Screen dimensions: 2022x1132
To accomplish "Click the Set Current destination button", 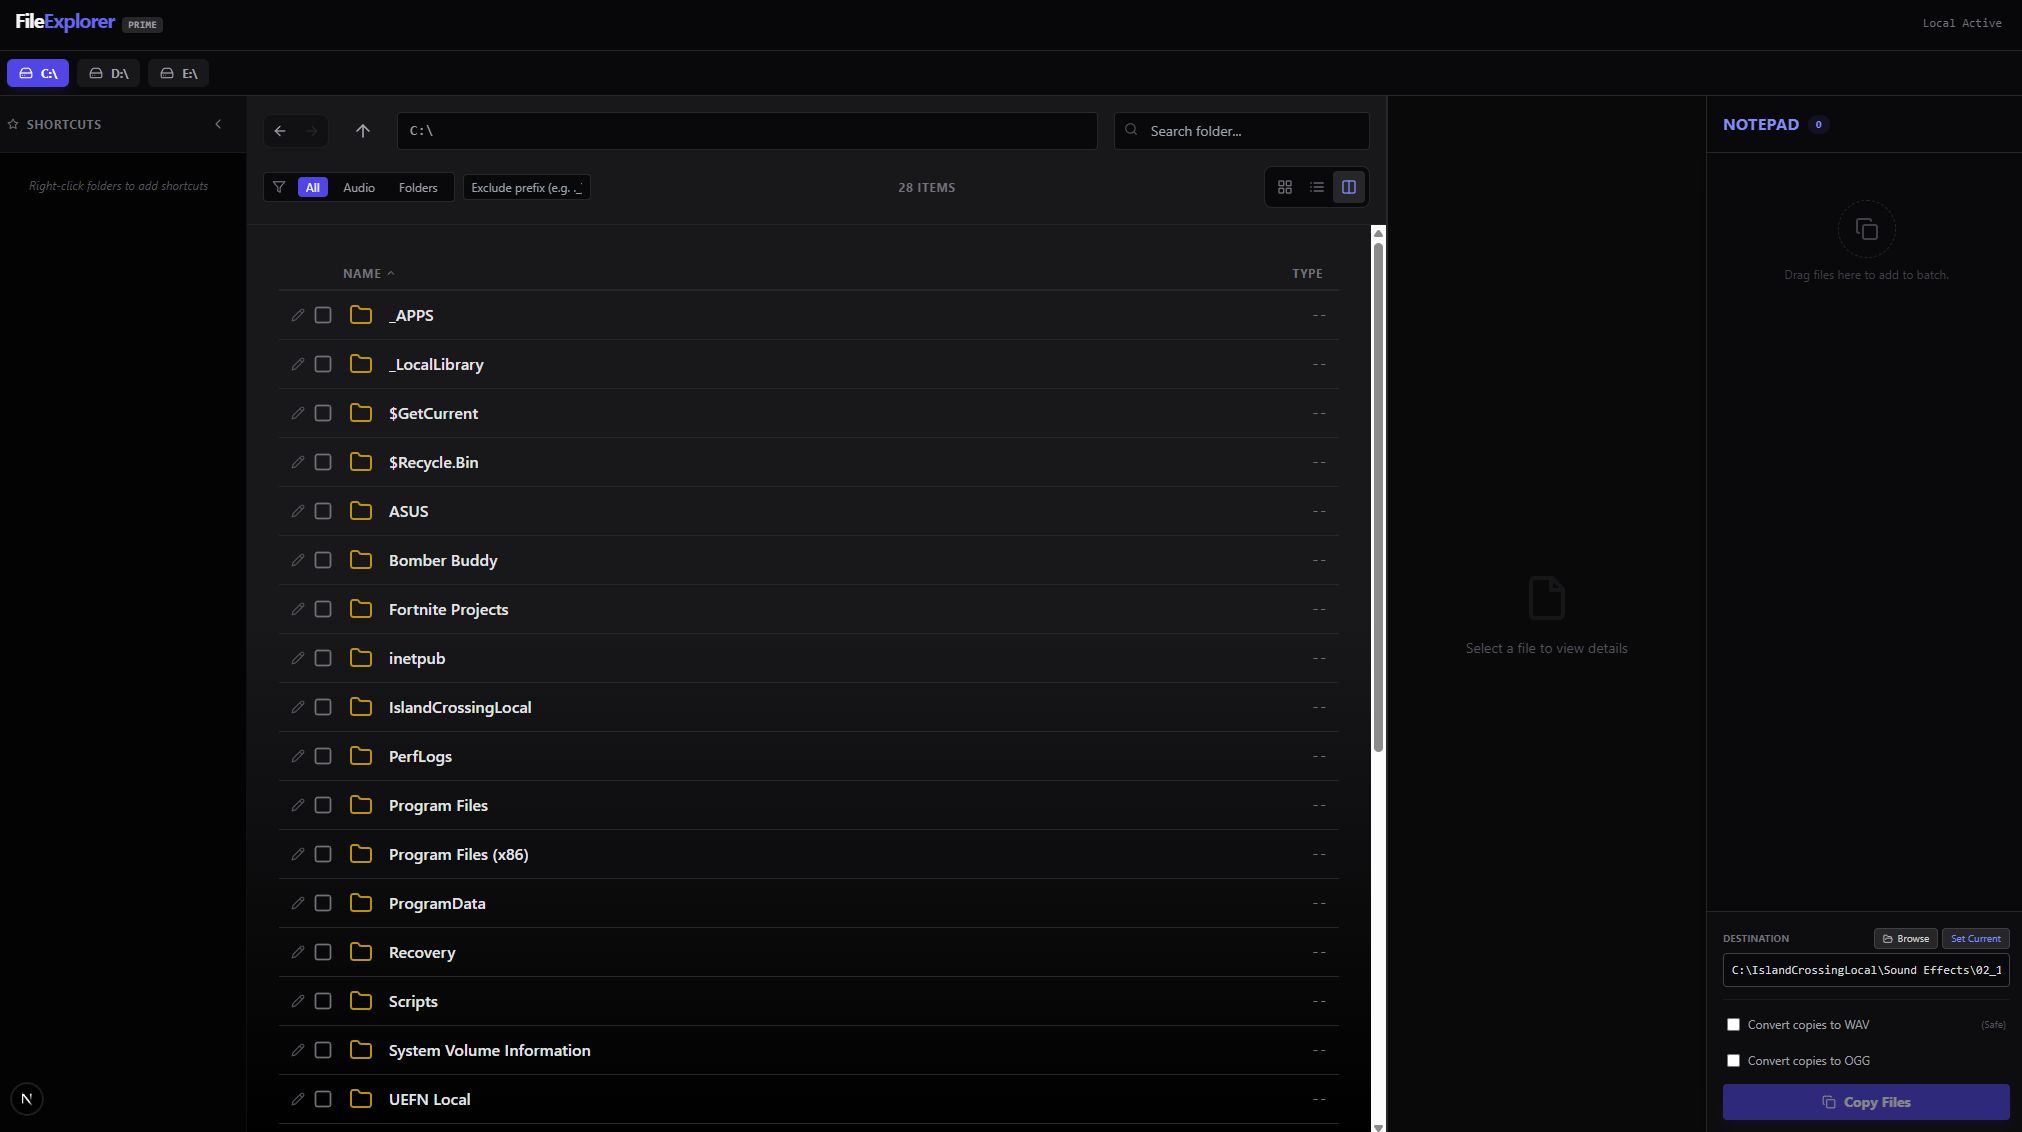I will click(x=1975, y=939).
